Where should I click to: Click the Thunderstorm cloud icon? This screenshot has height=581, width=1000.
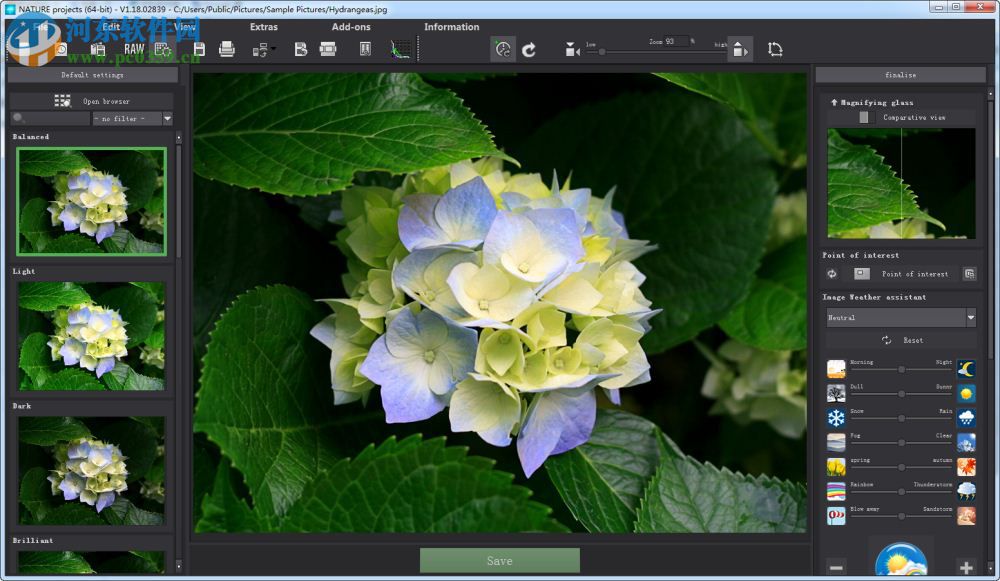click(966, 491)
